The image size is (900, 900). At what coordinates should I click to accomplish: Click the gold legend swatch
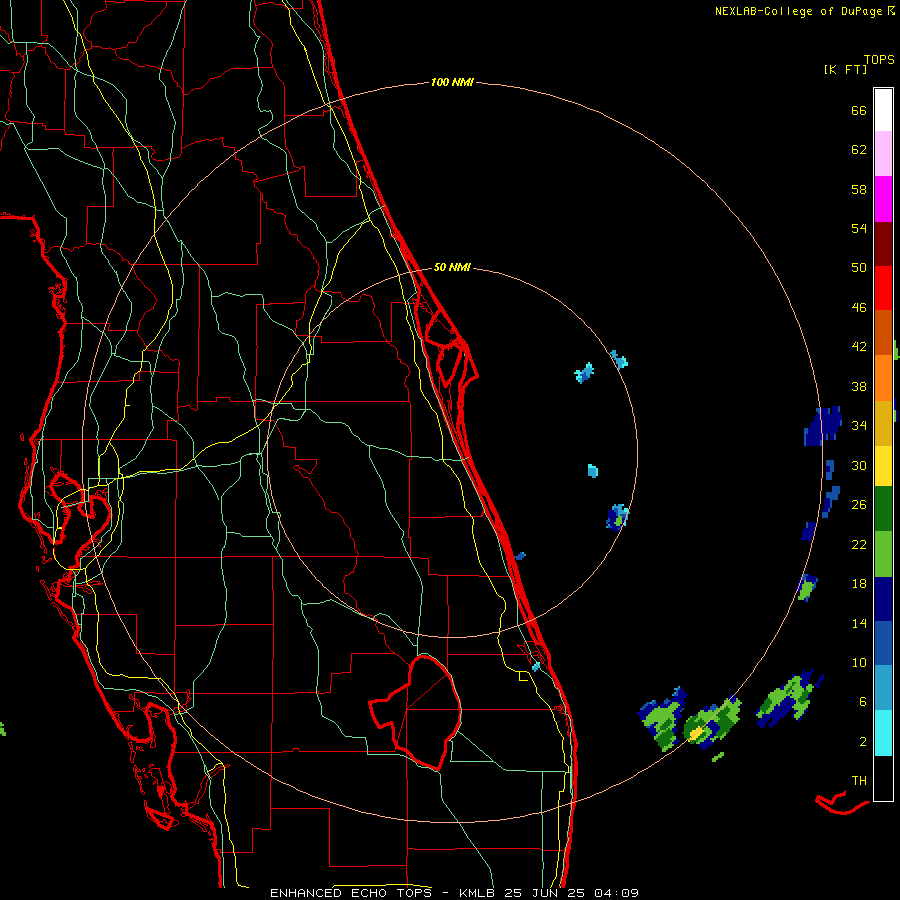tap(883, 422)
